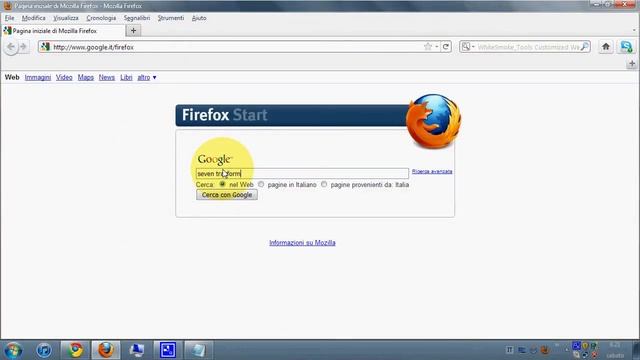Click the plus icon below toolbar
640x360 pixels.
tap(632, 64)
